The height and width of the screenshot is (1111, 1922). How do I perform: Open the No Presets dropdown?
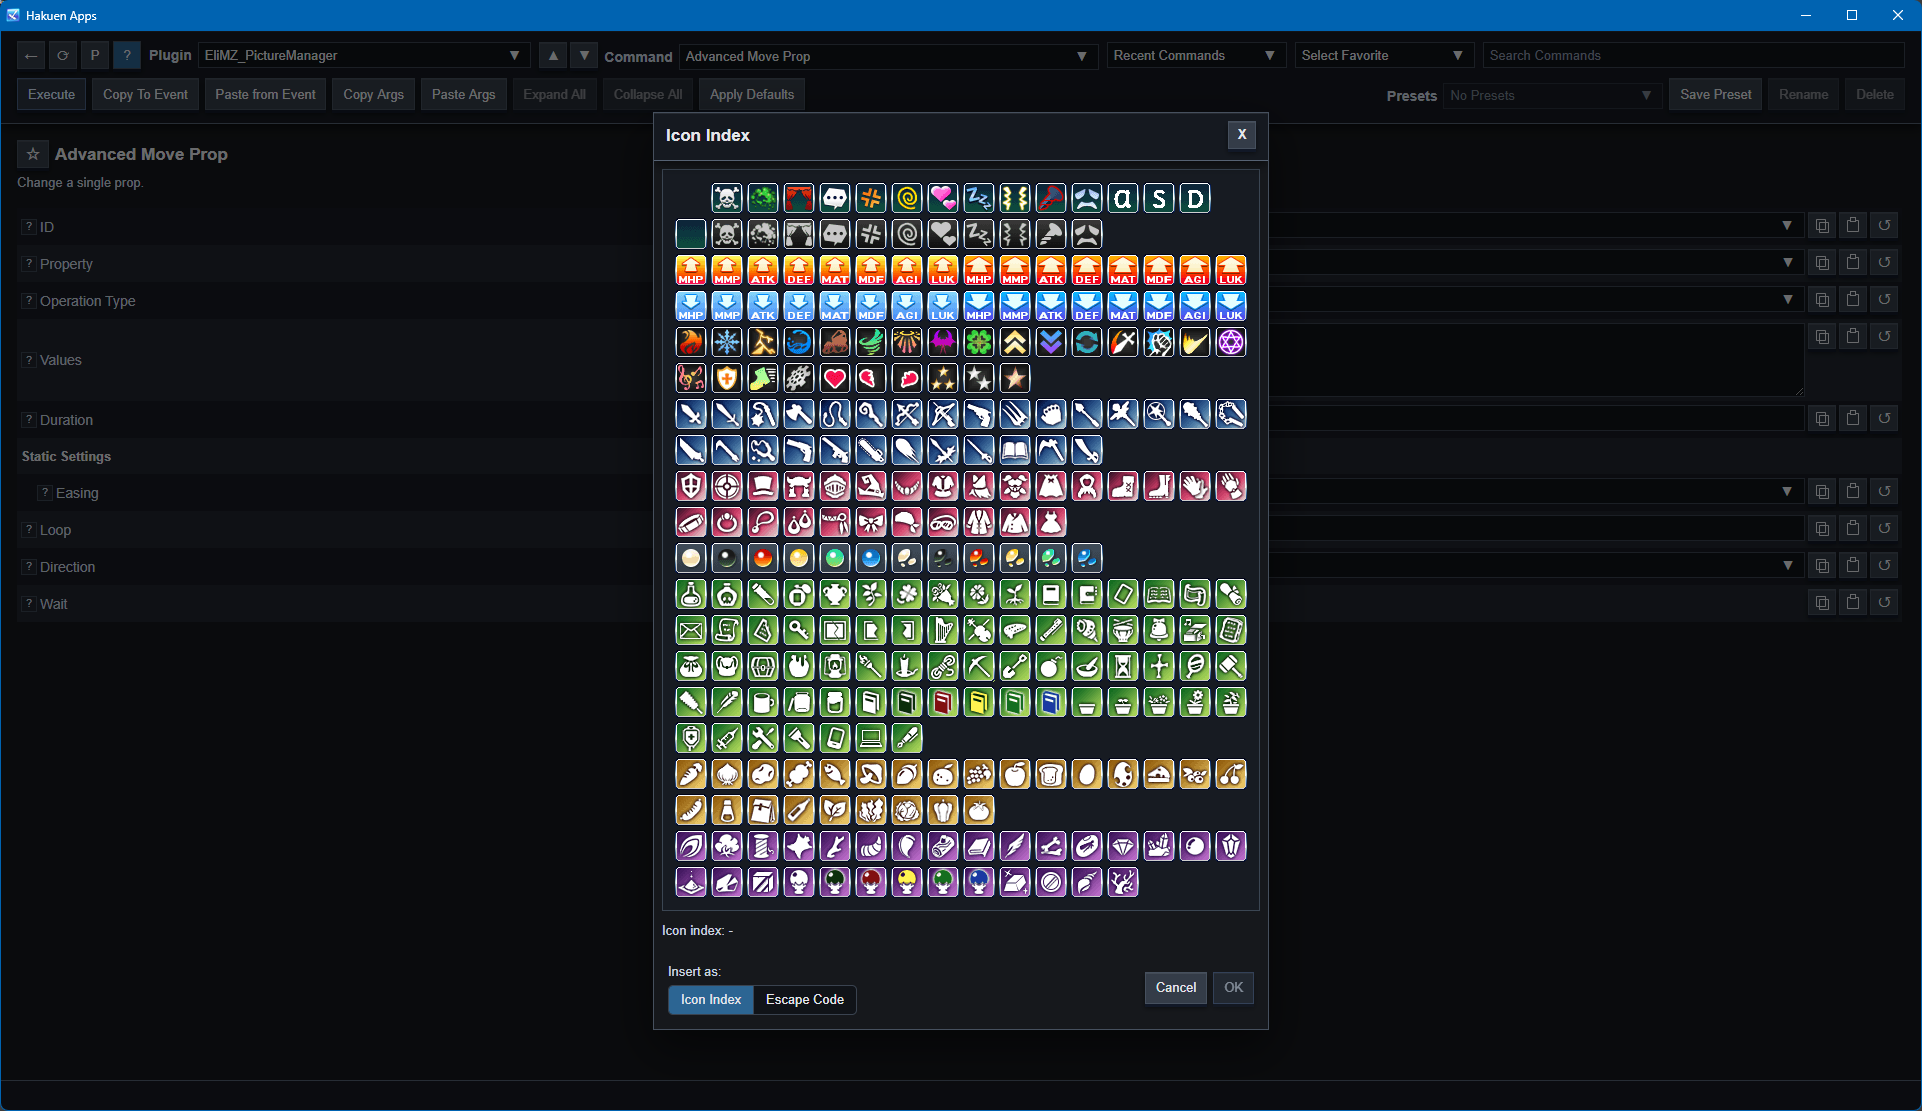(1552, 95)
